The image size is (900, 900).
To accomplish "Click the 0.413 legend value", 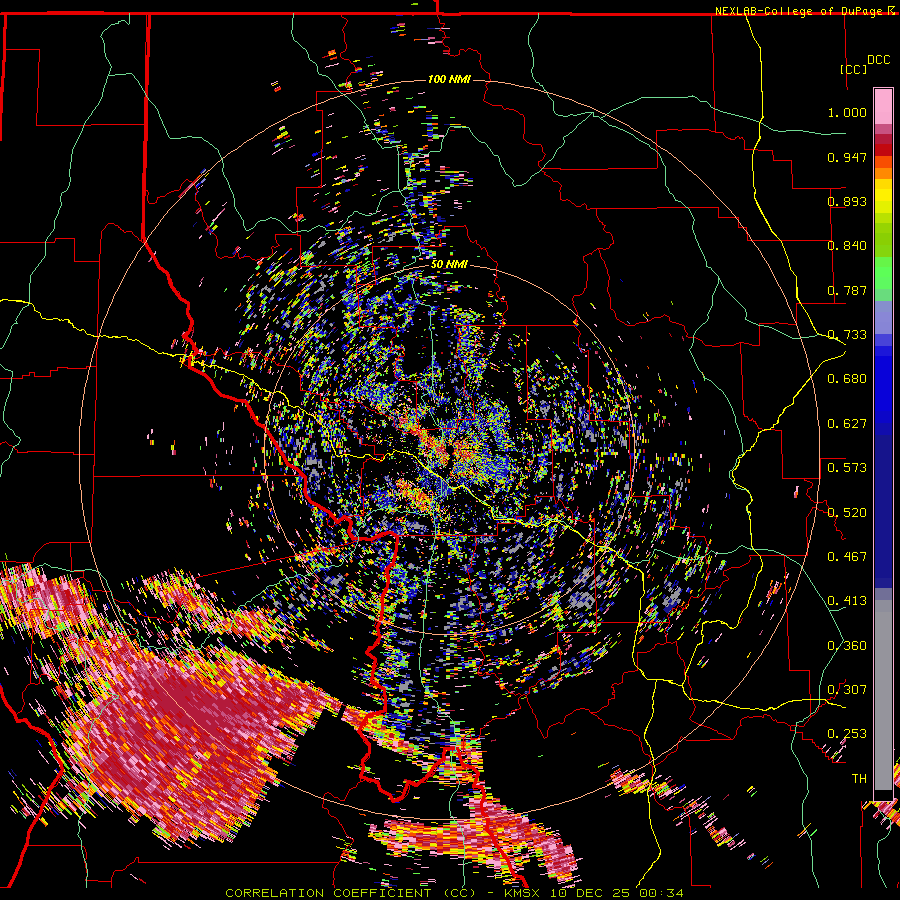I will coord(847,601).
